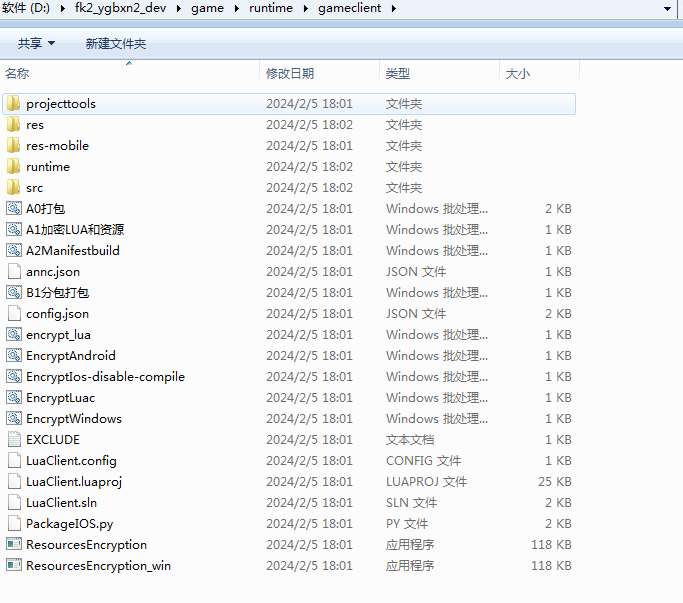
Task: Select the LuaClient.luaproj file name
Action: tap(74, 482)
